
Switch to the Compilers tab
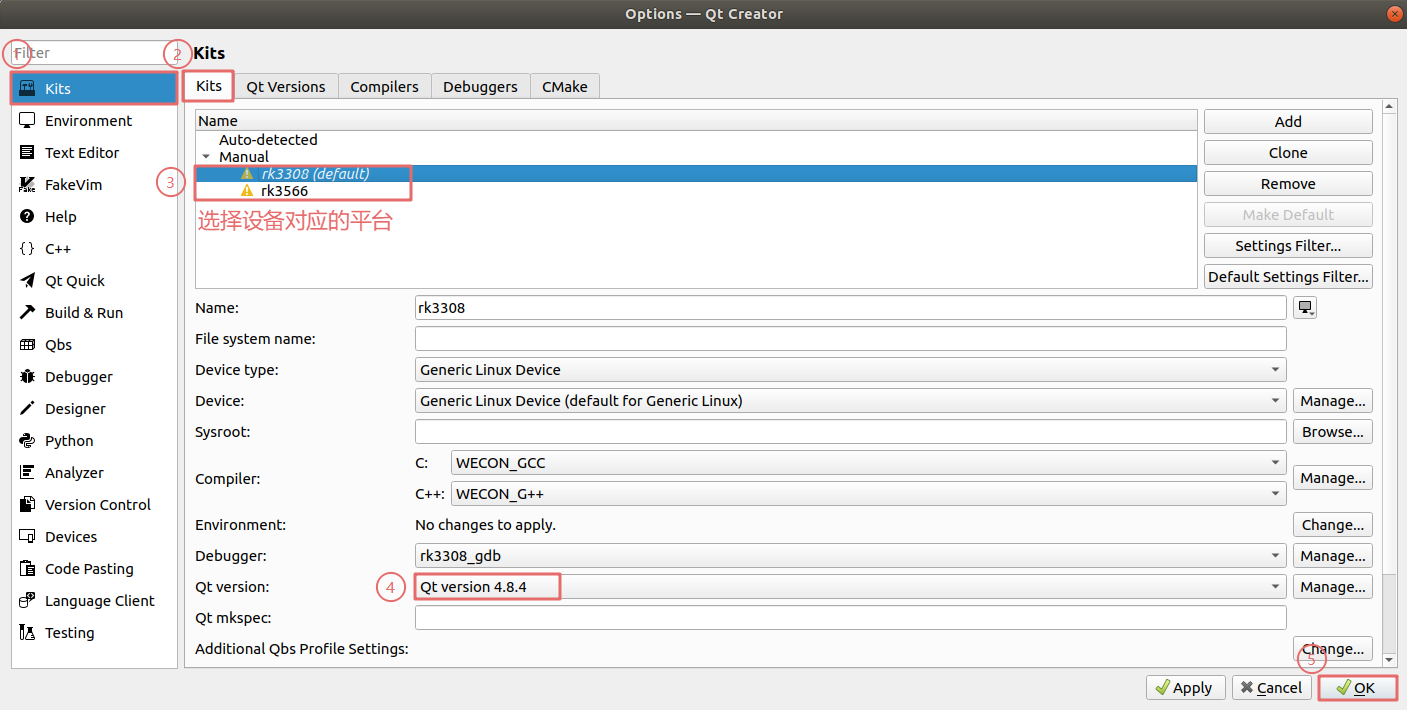pos(384,87)
